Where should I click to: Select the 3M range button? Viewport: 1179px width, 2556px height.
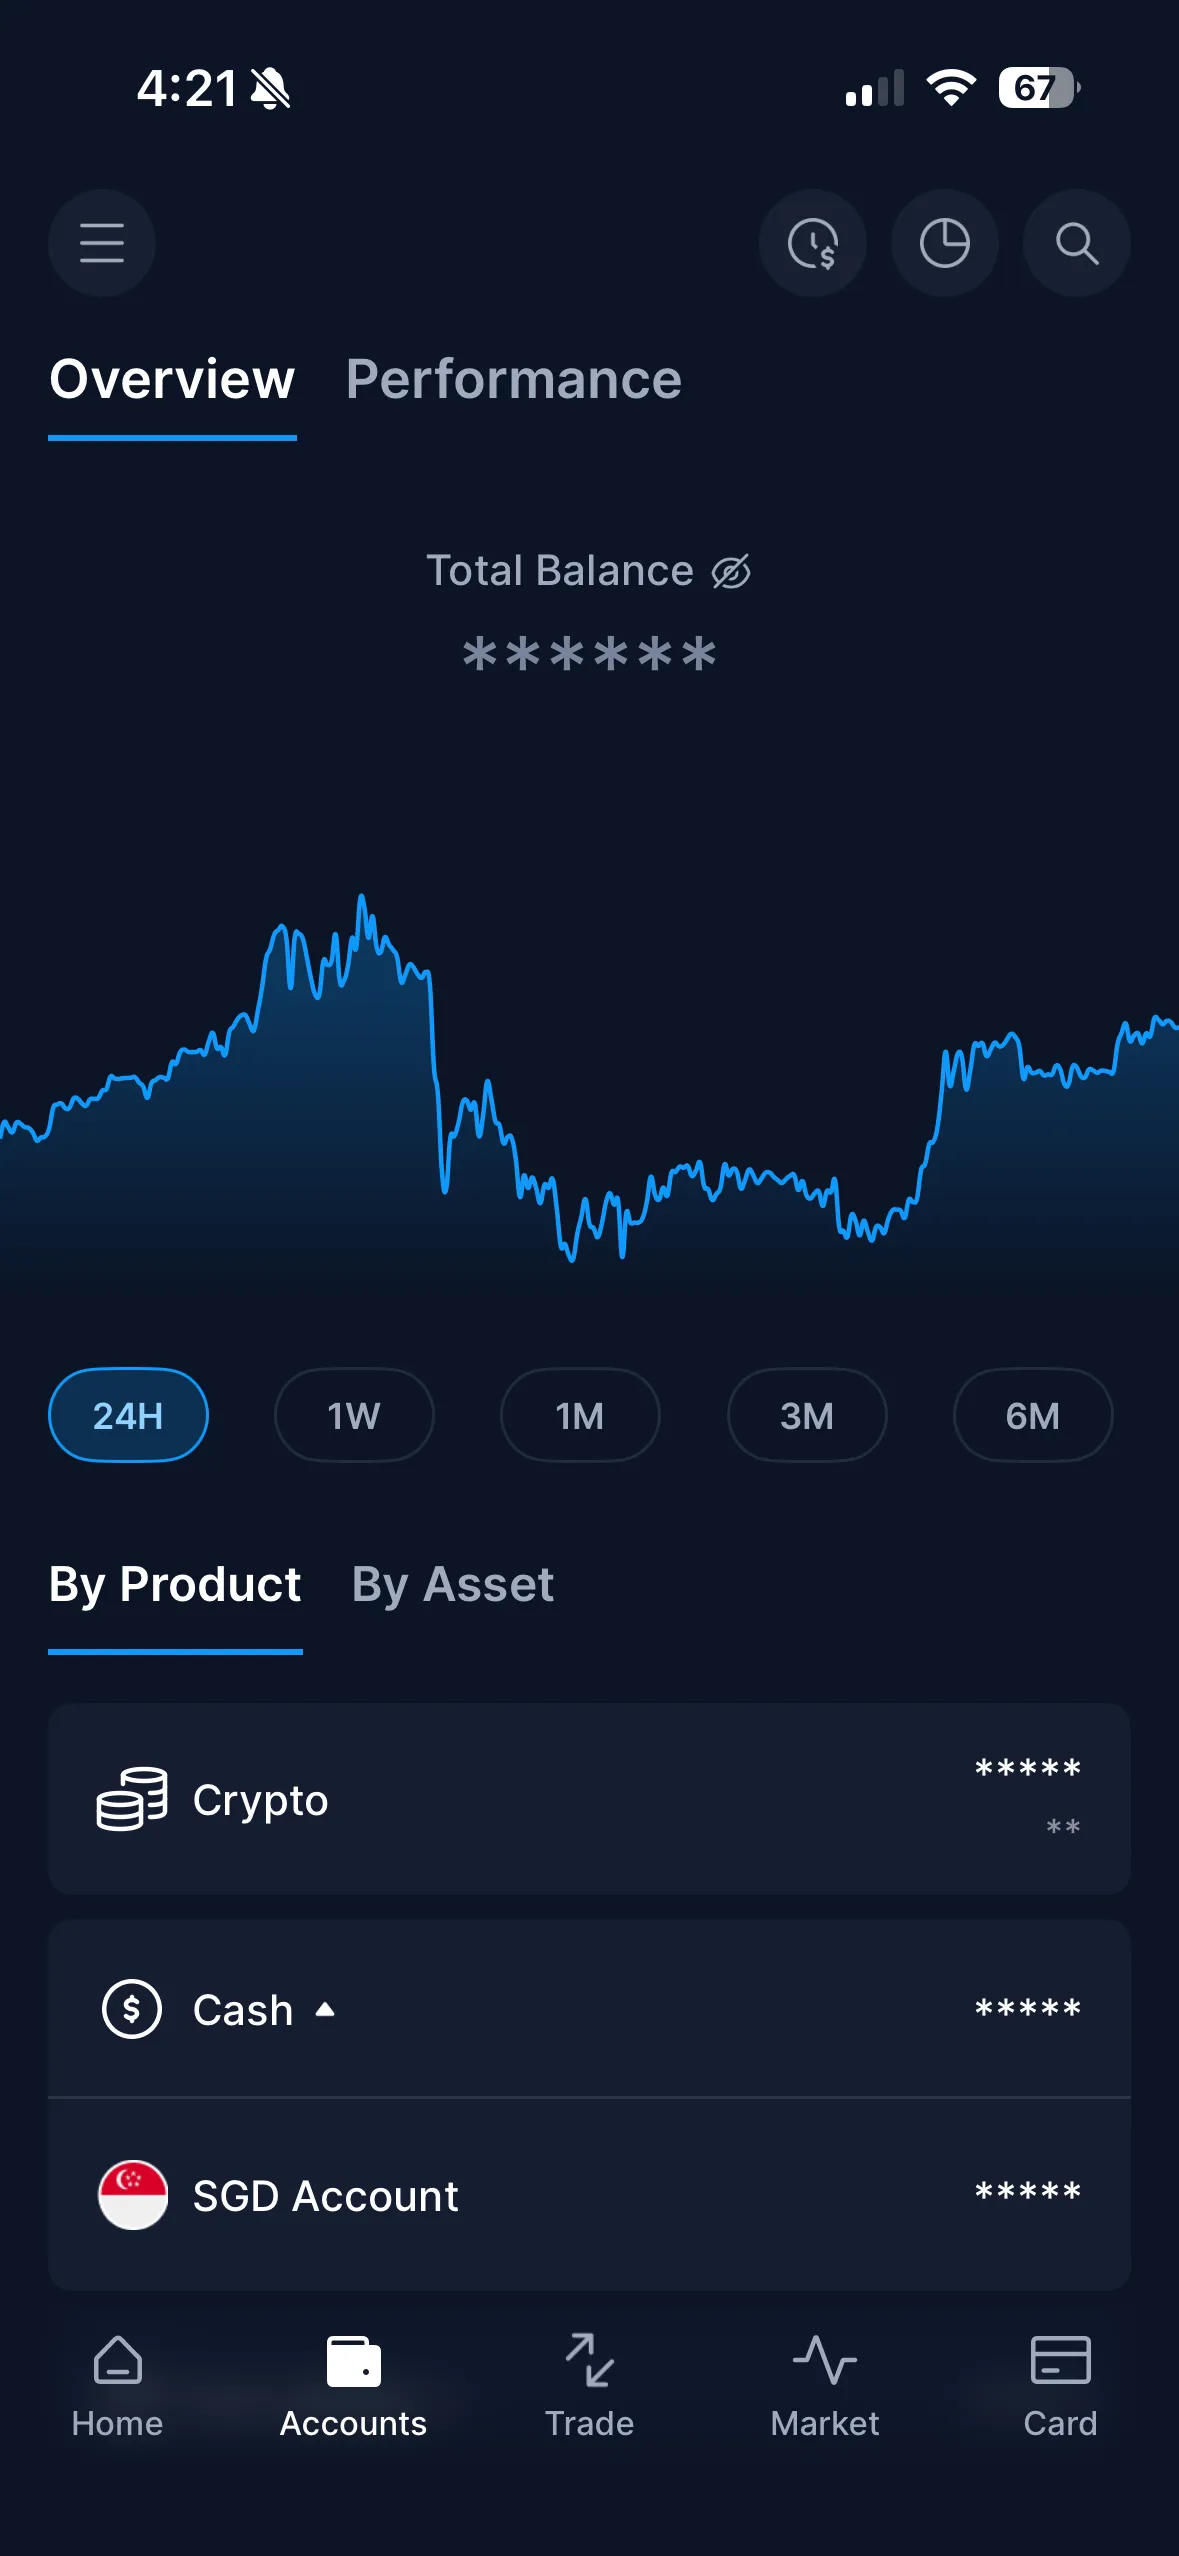point(806,1415)
